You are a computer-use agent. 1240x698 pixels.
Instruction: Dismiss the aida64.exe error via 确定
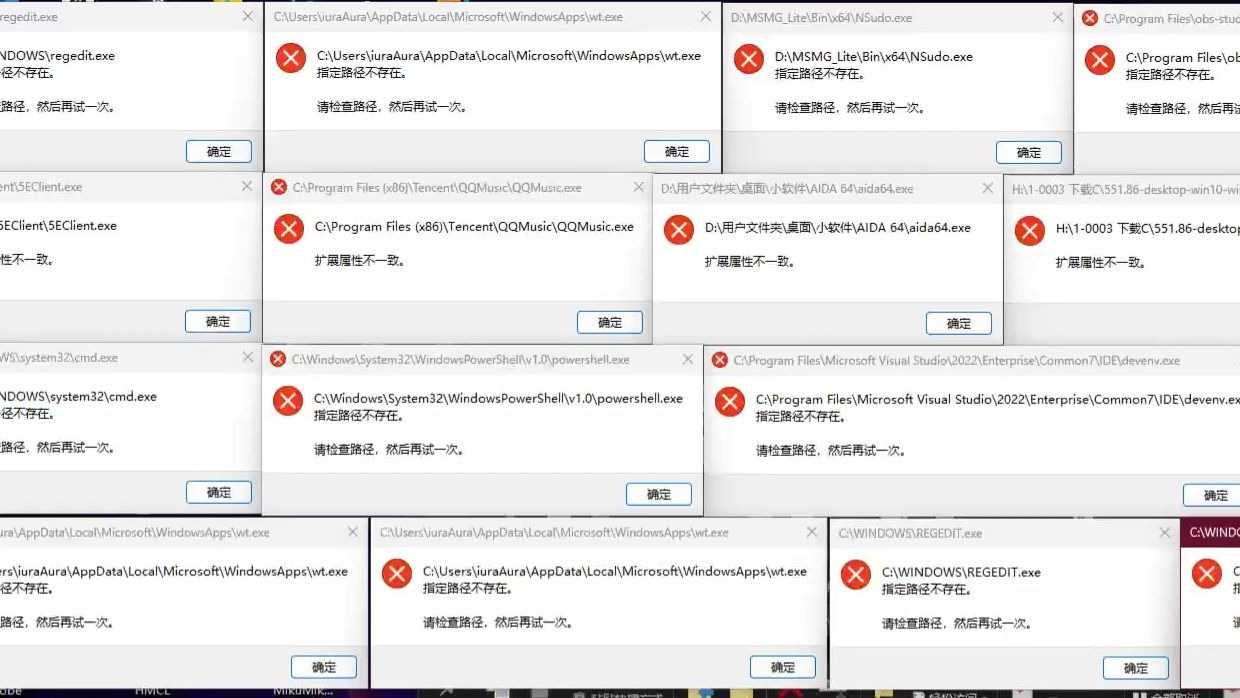959,323
